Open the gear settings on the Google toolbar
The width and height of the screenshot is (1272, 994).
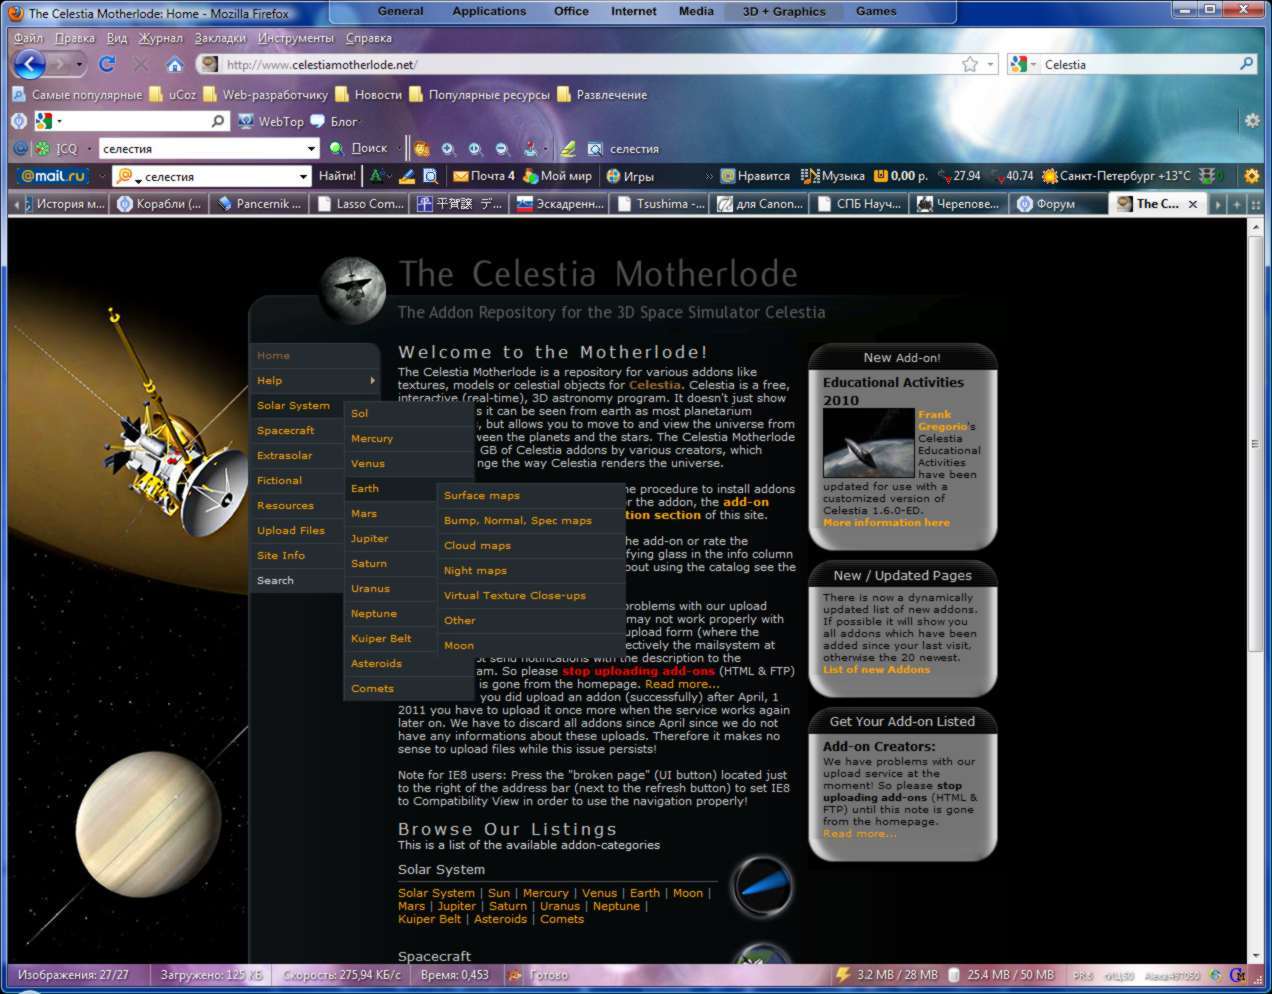click(x=1252, y=121)
